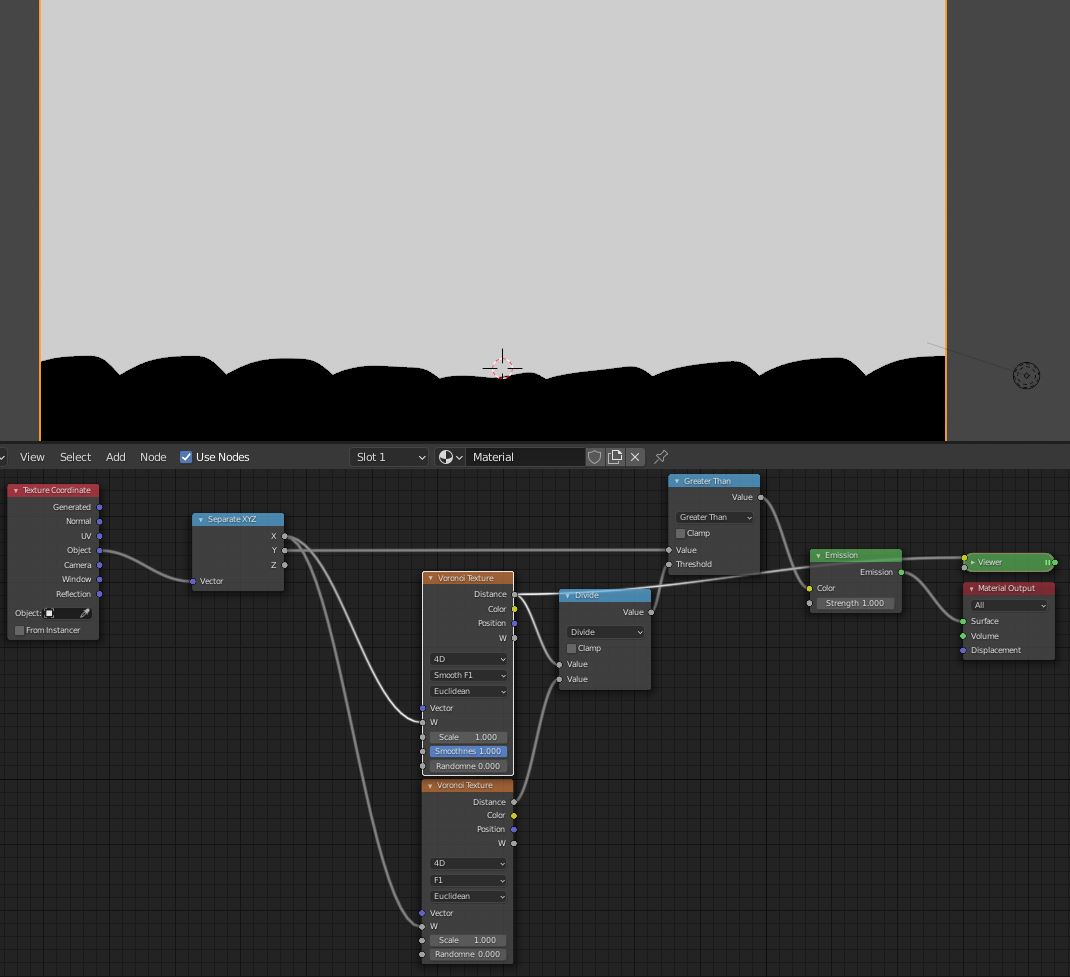Unlink material with the X button
Image resolution: width=1070 pixels, height=977 pixels.
pyautogui.click(x=635, y=457)
